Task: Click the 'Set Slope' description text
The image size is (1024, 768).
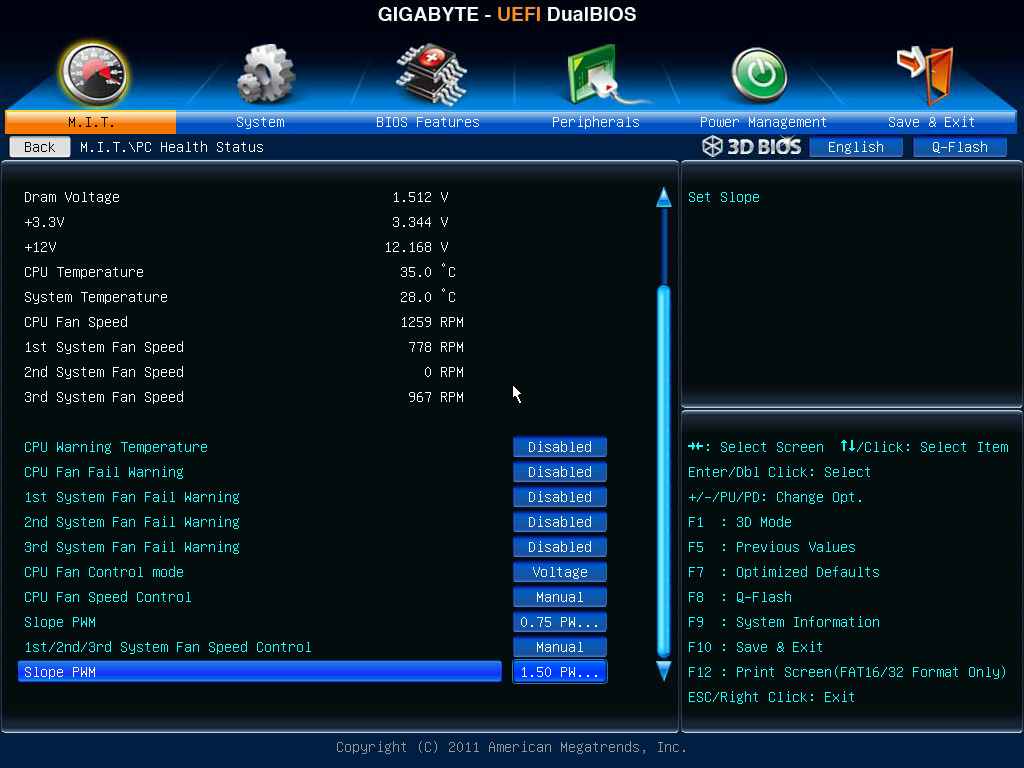Action: click(x=724, y=197)
